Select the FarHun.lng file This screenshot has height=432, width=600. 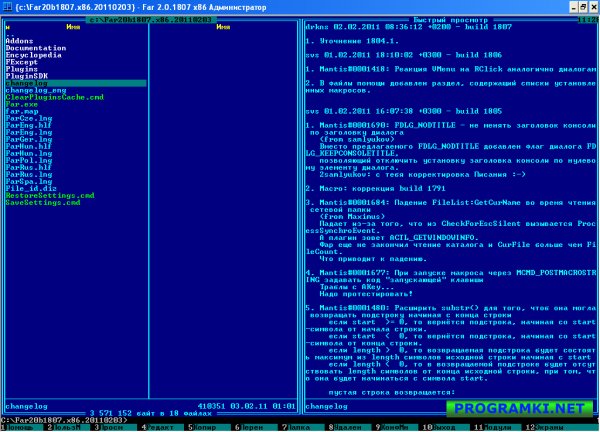tap(29, 153)
